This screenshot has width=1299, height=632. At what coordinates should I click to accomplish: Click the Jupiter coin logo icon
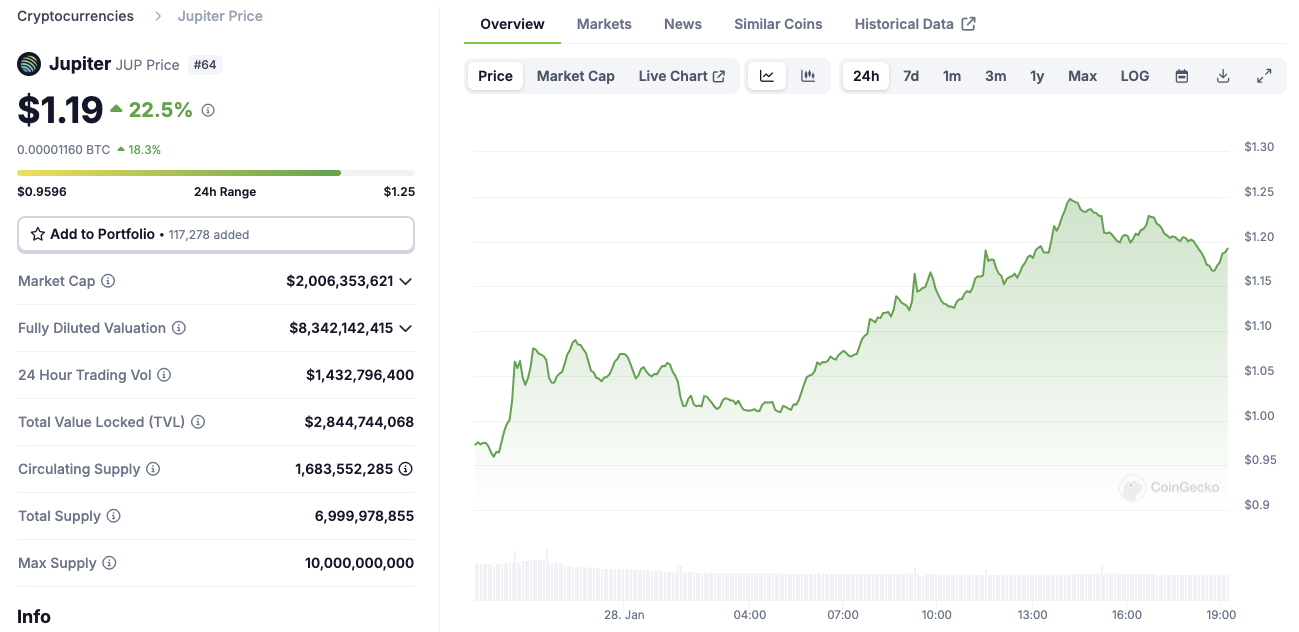[x=29, y=64]
